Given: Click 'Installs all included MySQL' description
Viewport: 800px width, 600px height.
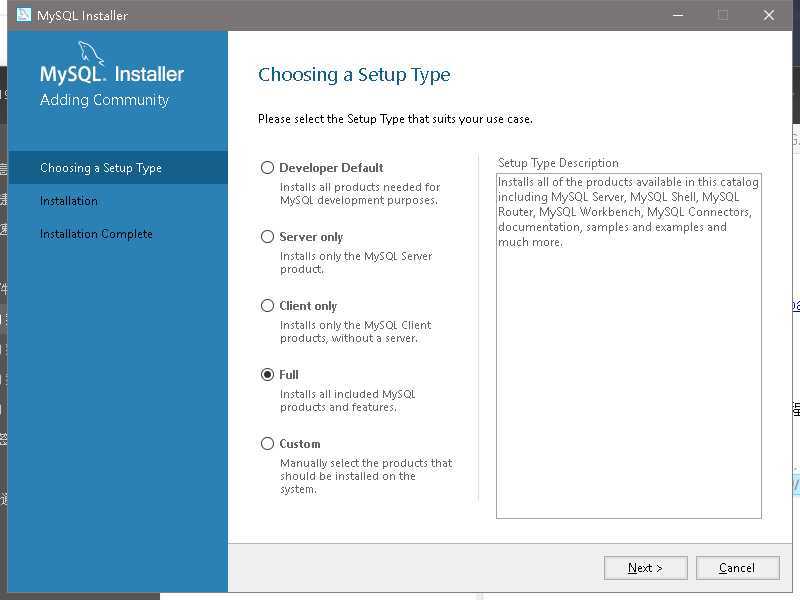Looking at the screenshot, I should point(347,401).
